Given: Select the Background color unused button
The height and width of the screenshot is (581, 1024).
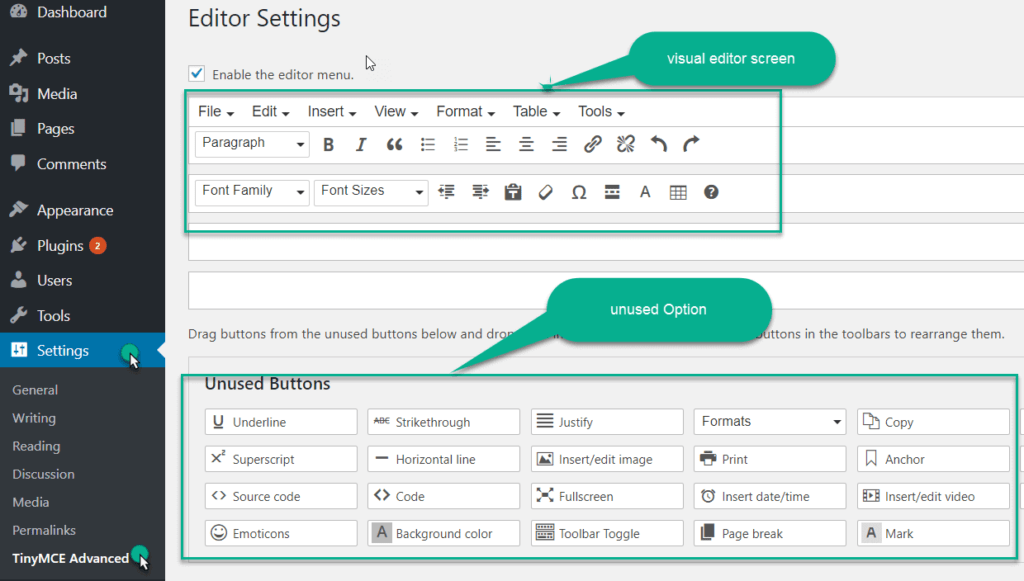Looking at the screenshot, I should pyautogui.click(x=443, y=532).
